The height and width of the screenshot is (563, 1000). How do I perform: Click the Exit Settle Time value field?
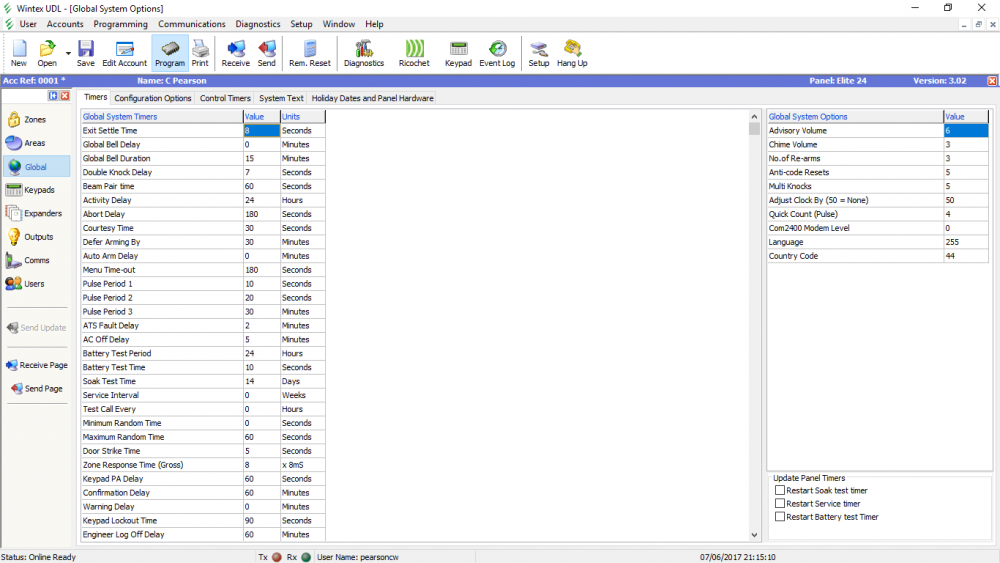261,131
